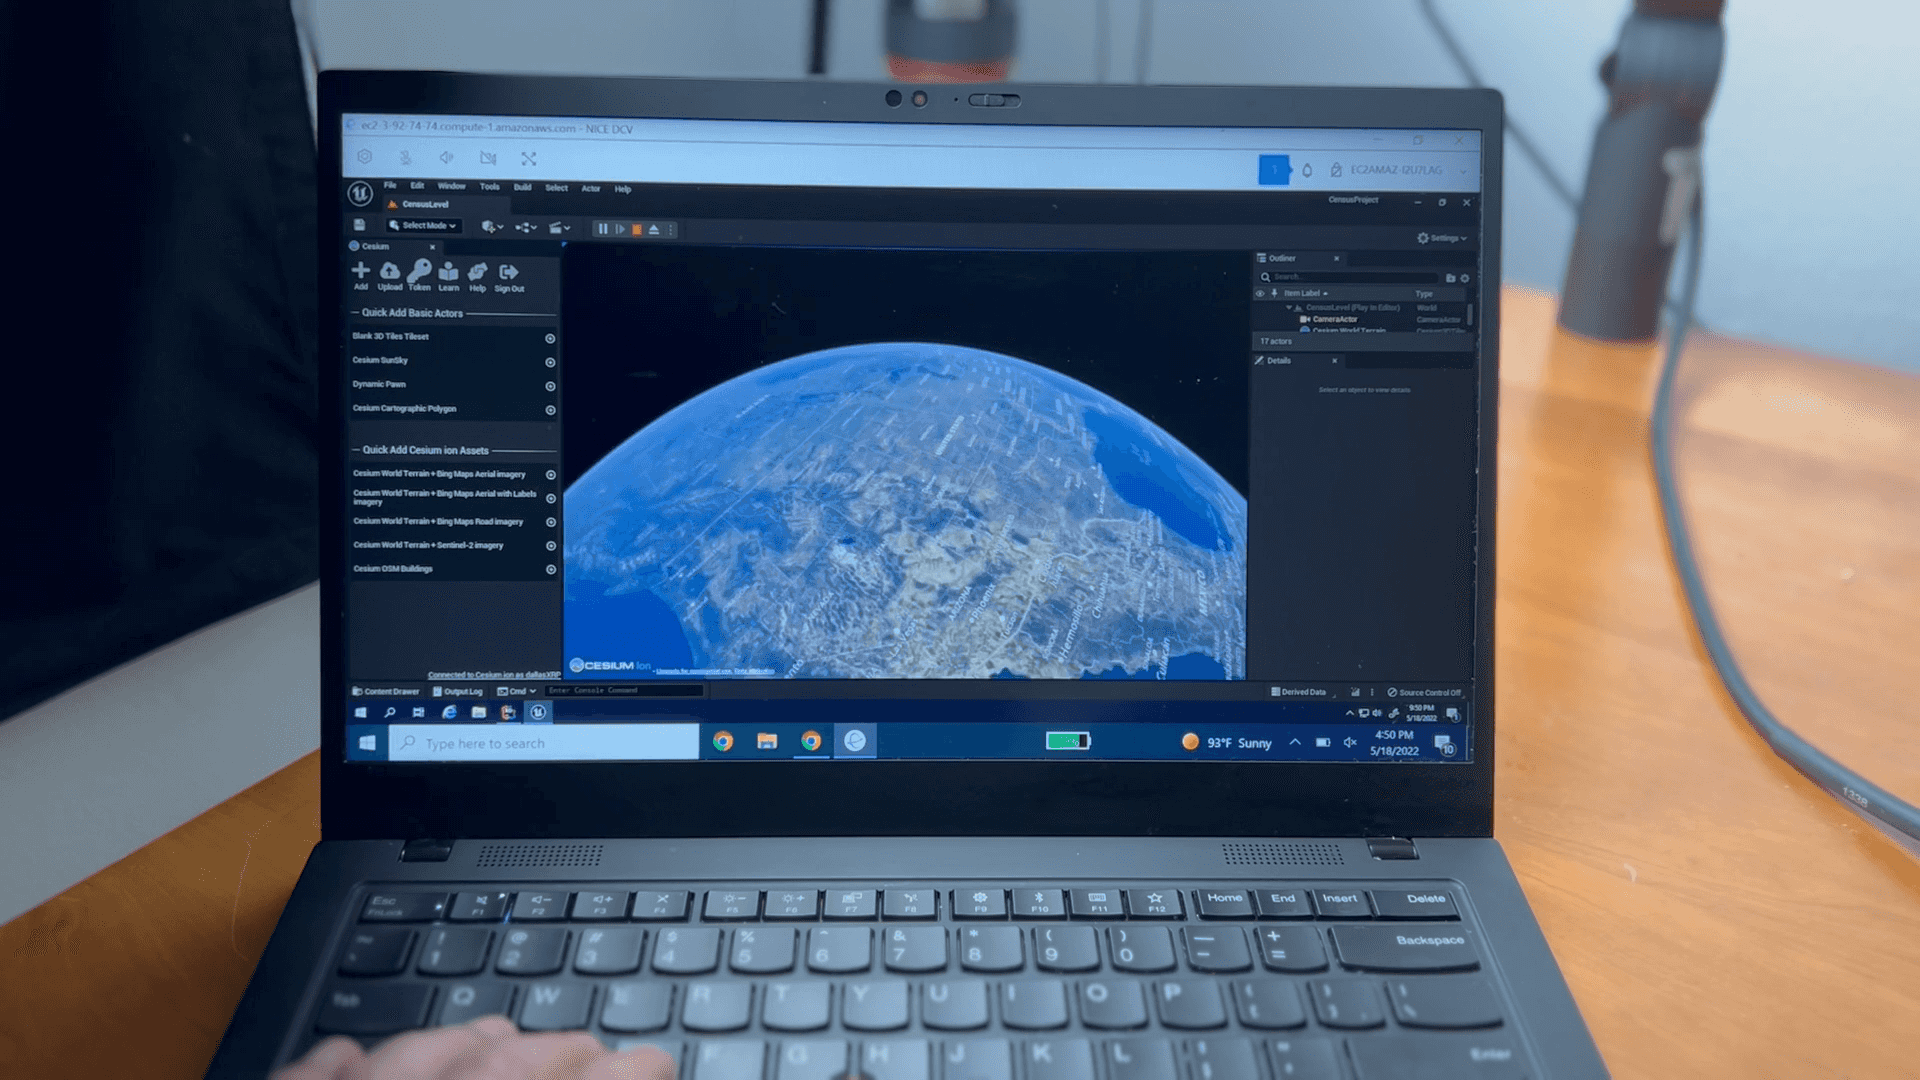Image resolution: width=1920 pixels, height=1080 pixels.
Task: Click the Unreal Engine logo icon
Action: tap(360, 193)
